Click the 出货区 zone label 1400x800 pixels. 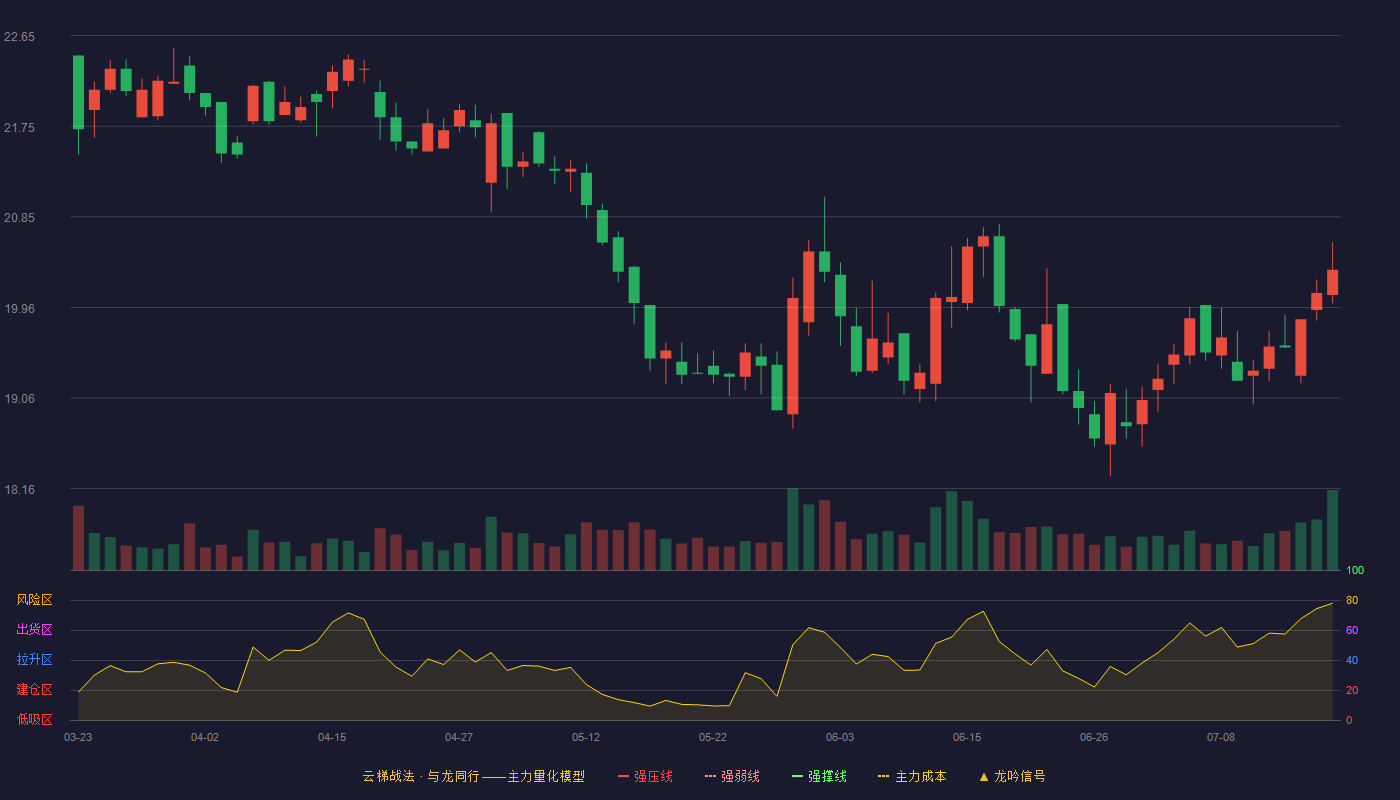point(34,630)
